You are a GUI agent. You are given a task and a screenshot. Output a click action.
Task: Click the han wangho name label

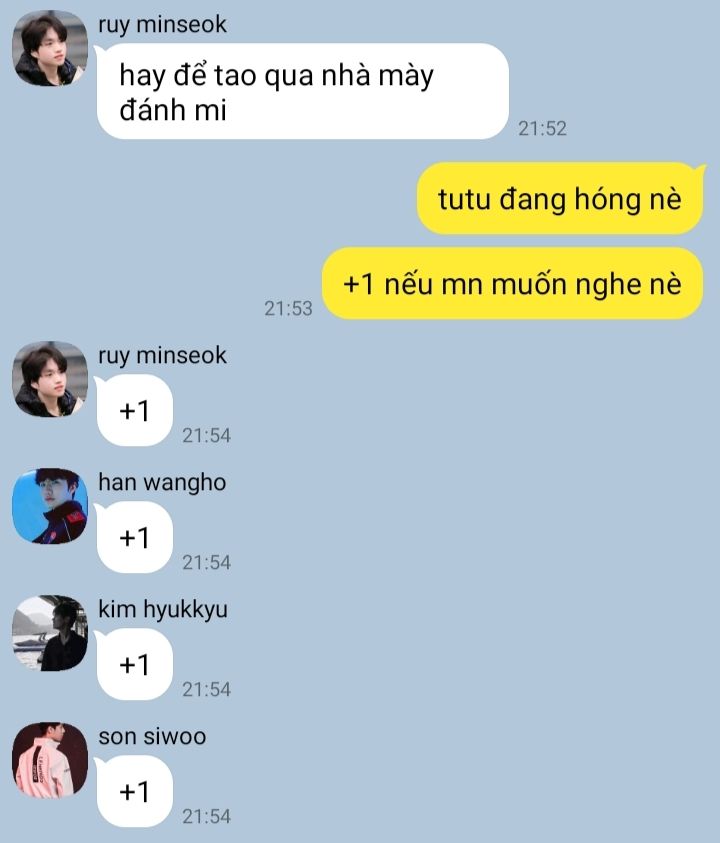tap(162, 483)
